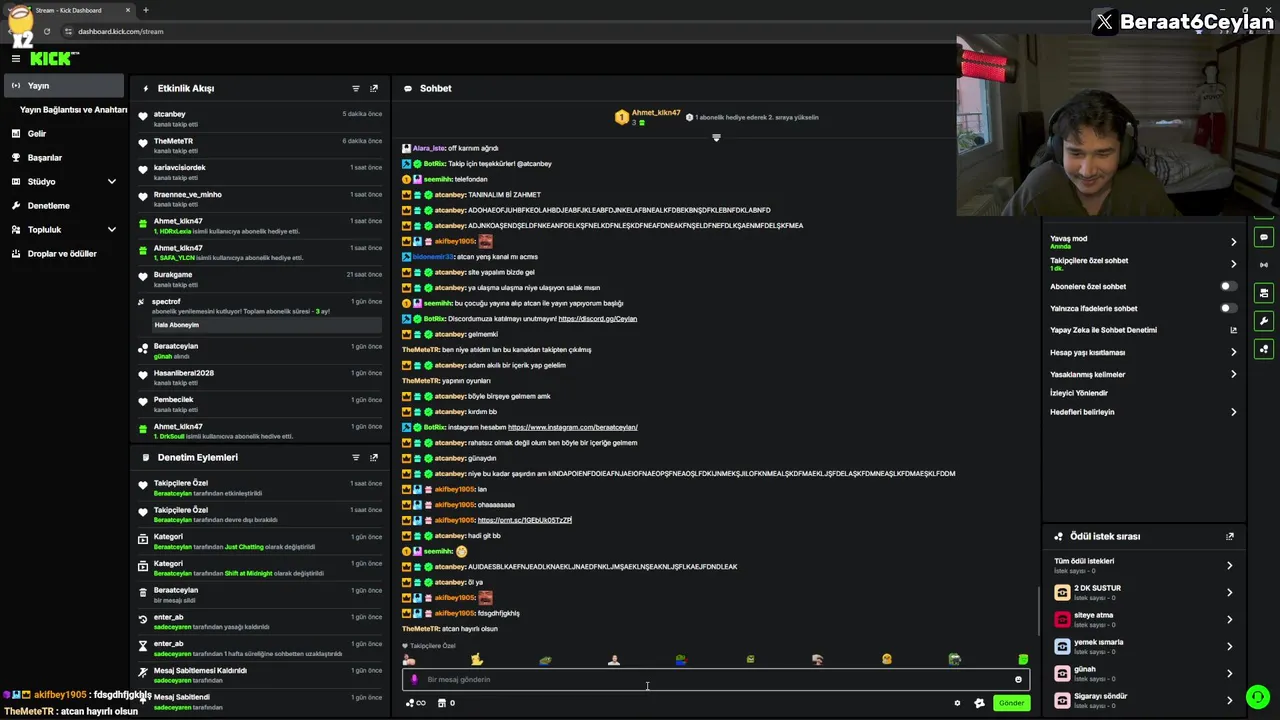The height and width of the screenshot is (720, 1280).
Task: Open the prnt.sc link from akifbey1905
Action: click(x=524, y=520)
